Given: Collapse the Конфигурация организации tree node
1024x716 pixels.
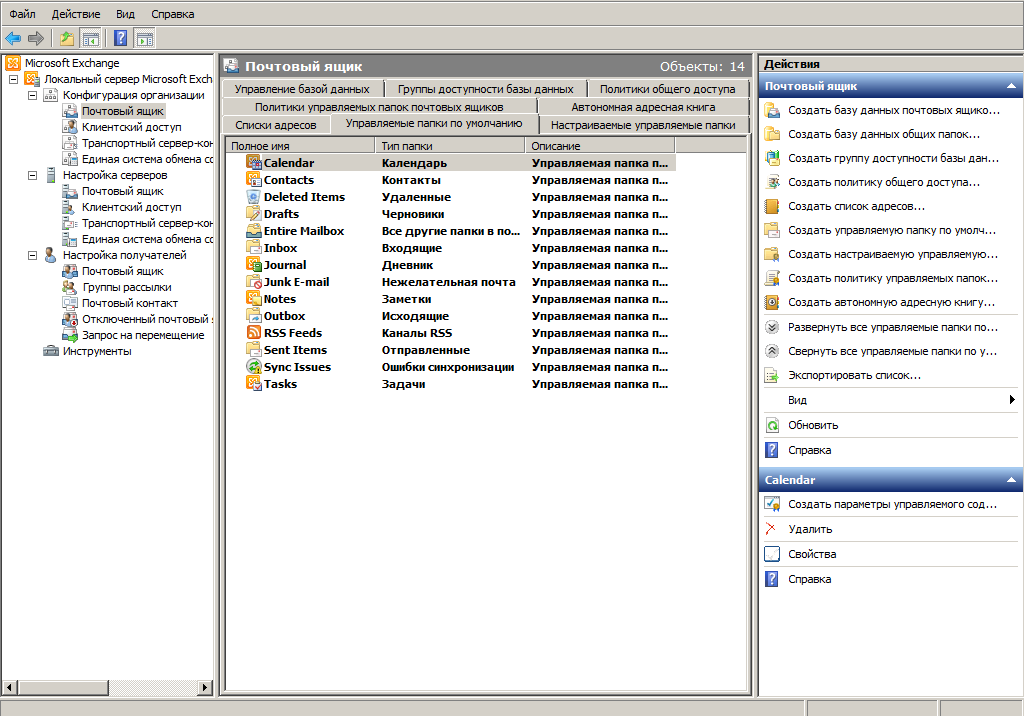Looking at the screenshot, I should [x=32, y=95].
